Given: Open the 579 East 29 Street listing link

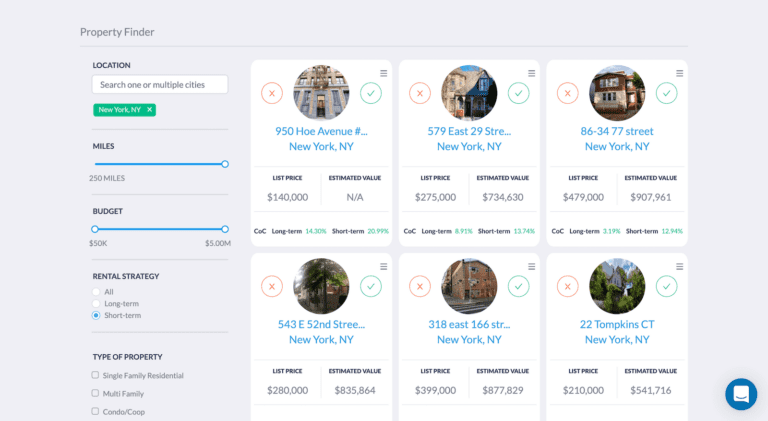Looking at the screenshot, I should [469, 131].
